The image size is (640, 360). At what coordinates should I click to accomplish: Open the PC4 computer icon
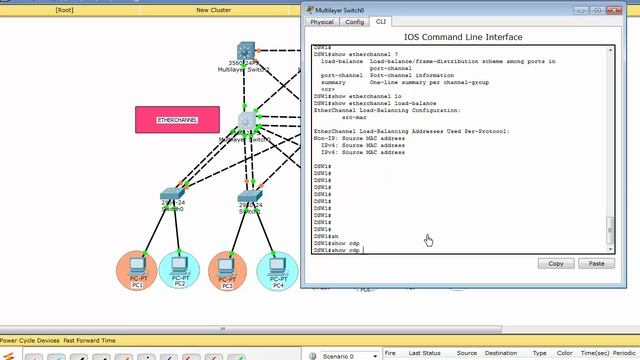[x=278, y=268]
